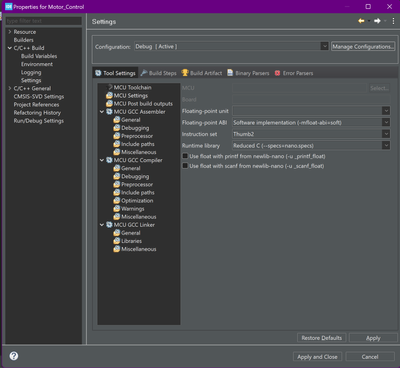This screenshot has width=400, height=368.
Task: Collapse the MCU GCC Linker node
Action: tap(102, 225)
